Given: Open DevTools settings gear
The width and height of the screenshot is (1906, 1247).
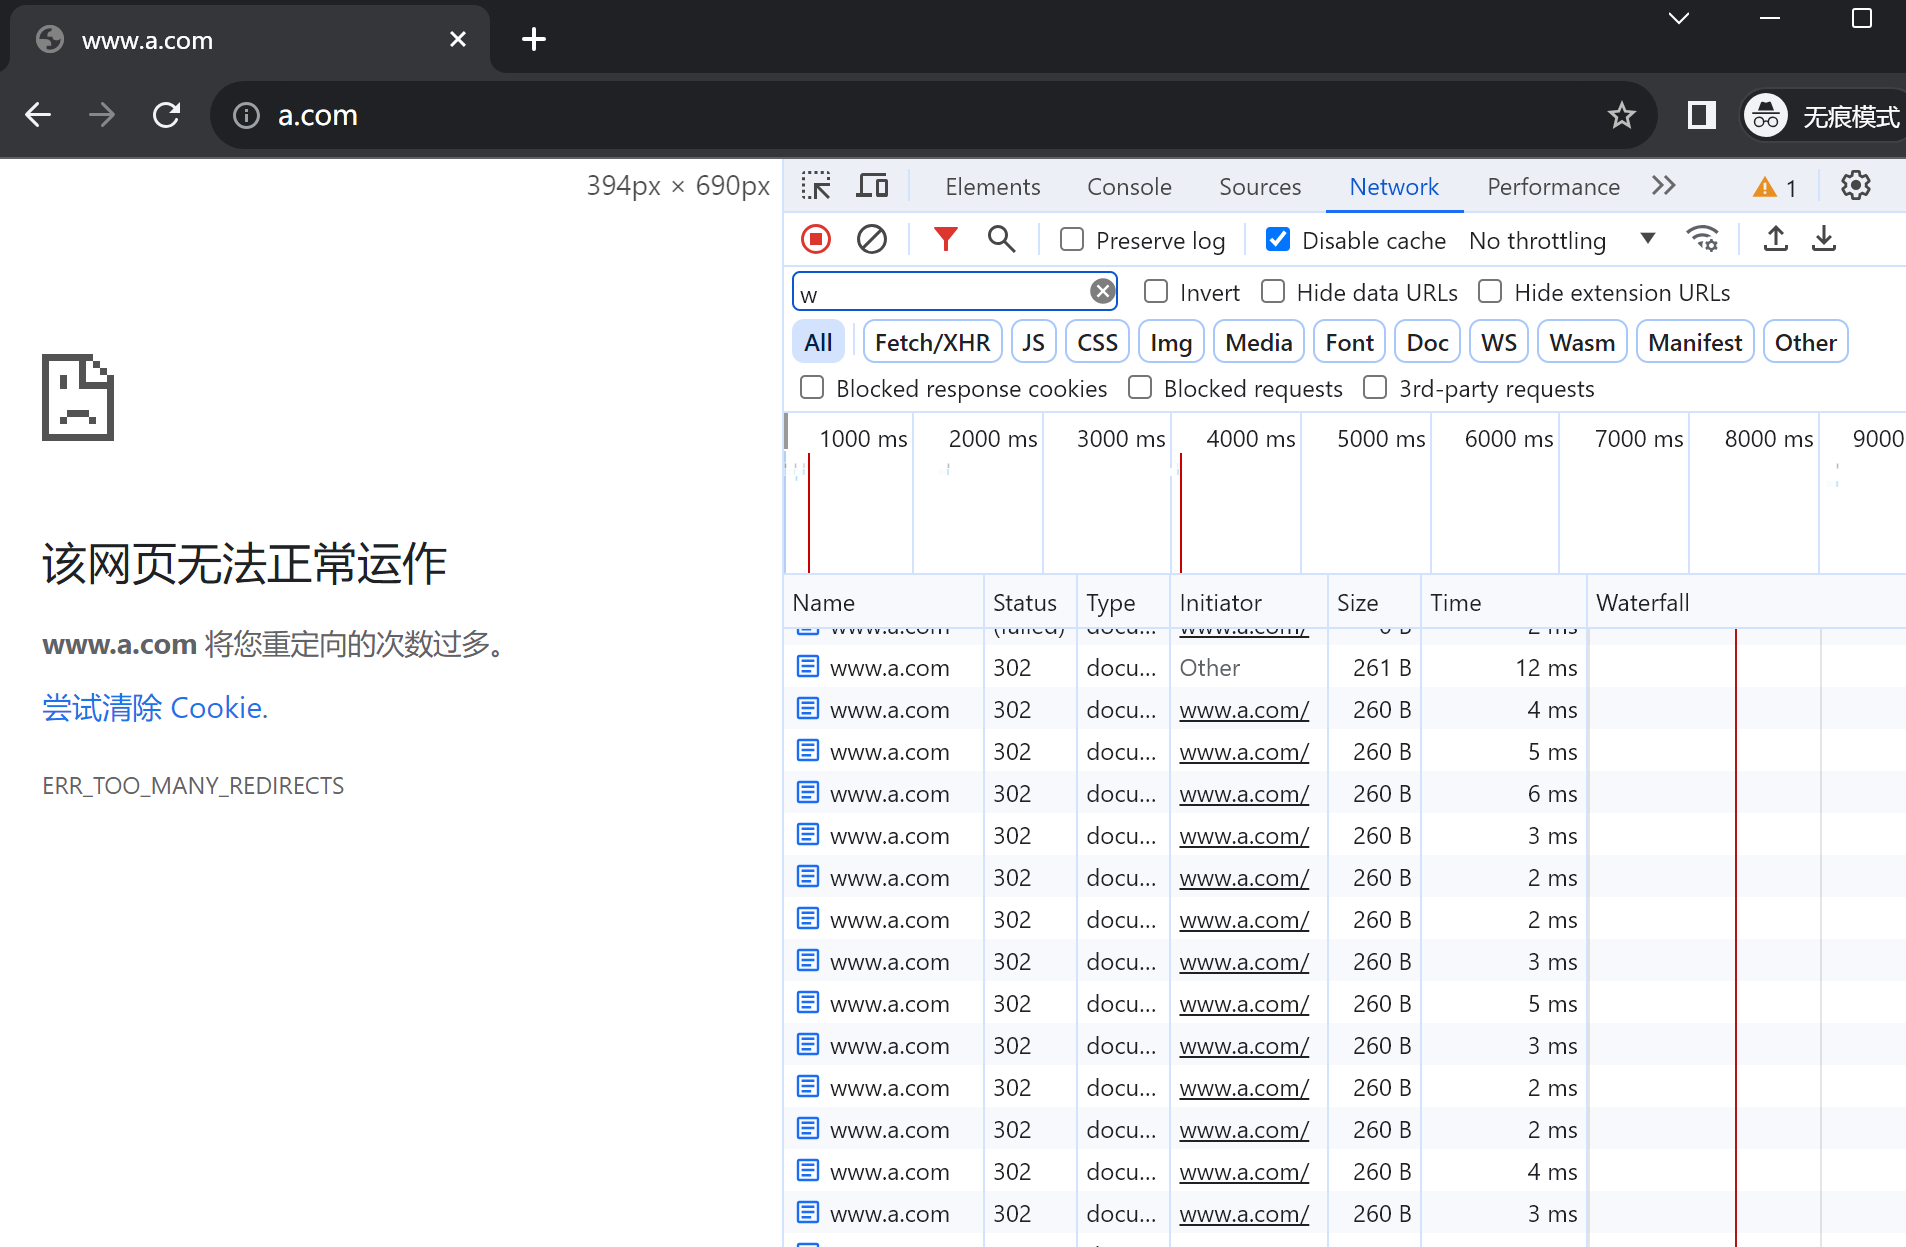Looking at the screenshot, I should tap(1855, 186).
